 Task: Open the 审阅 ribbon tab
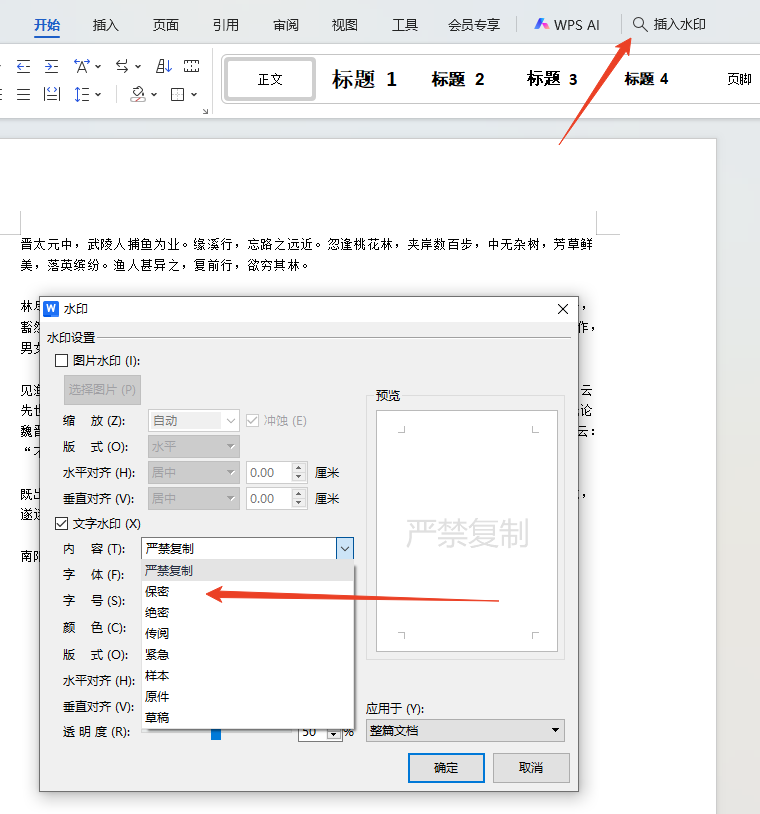click(286, 25)
